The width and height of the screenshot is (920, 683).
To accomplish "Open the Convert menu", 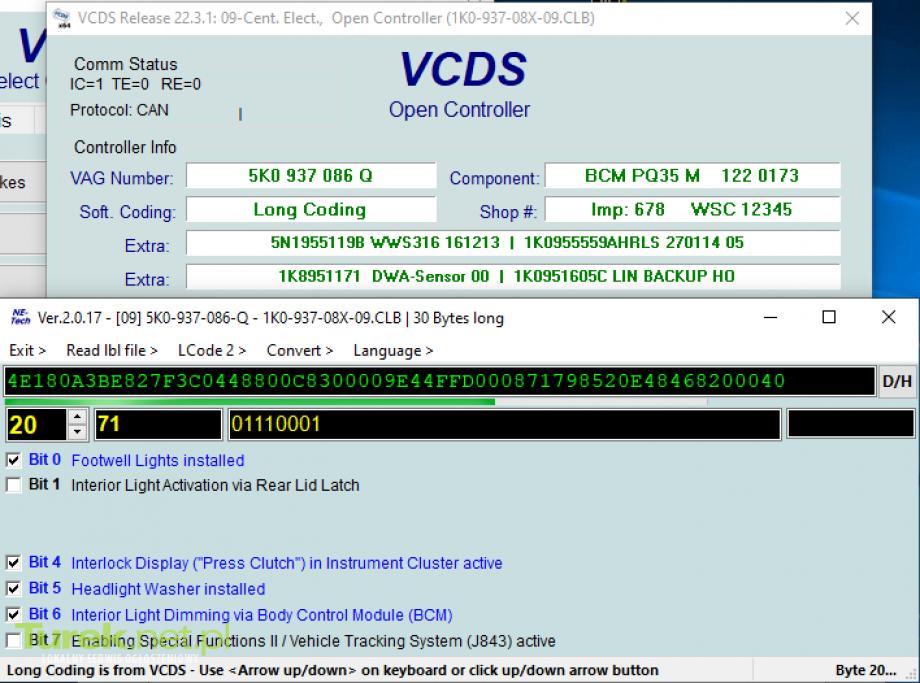I will 299,351.
